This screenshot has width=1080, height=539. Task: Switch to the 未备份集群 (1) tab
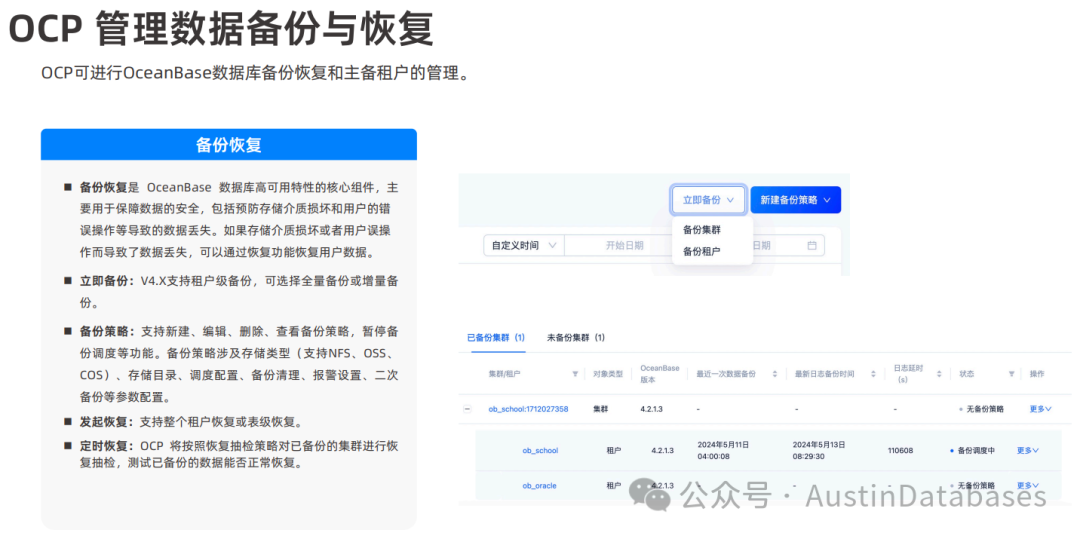point(576,338)
